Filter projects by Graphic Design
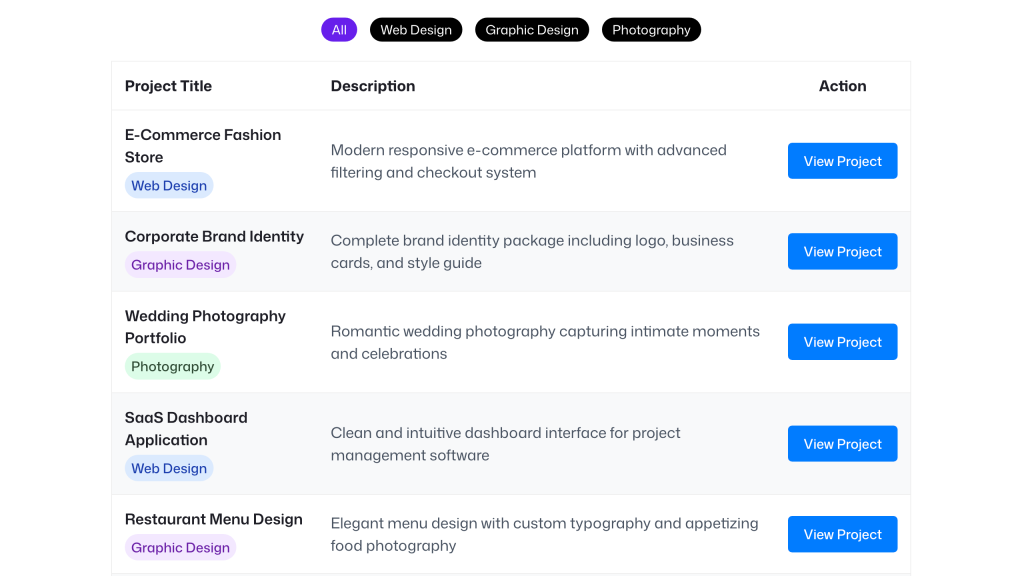This screenshot has height=576, width=1024. coord(531,29)
